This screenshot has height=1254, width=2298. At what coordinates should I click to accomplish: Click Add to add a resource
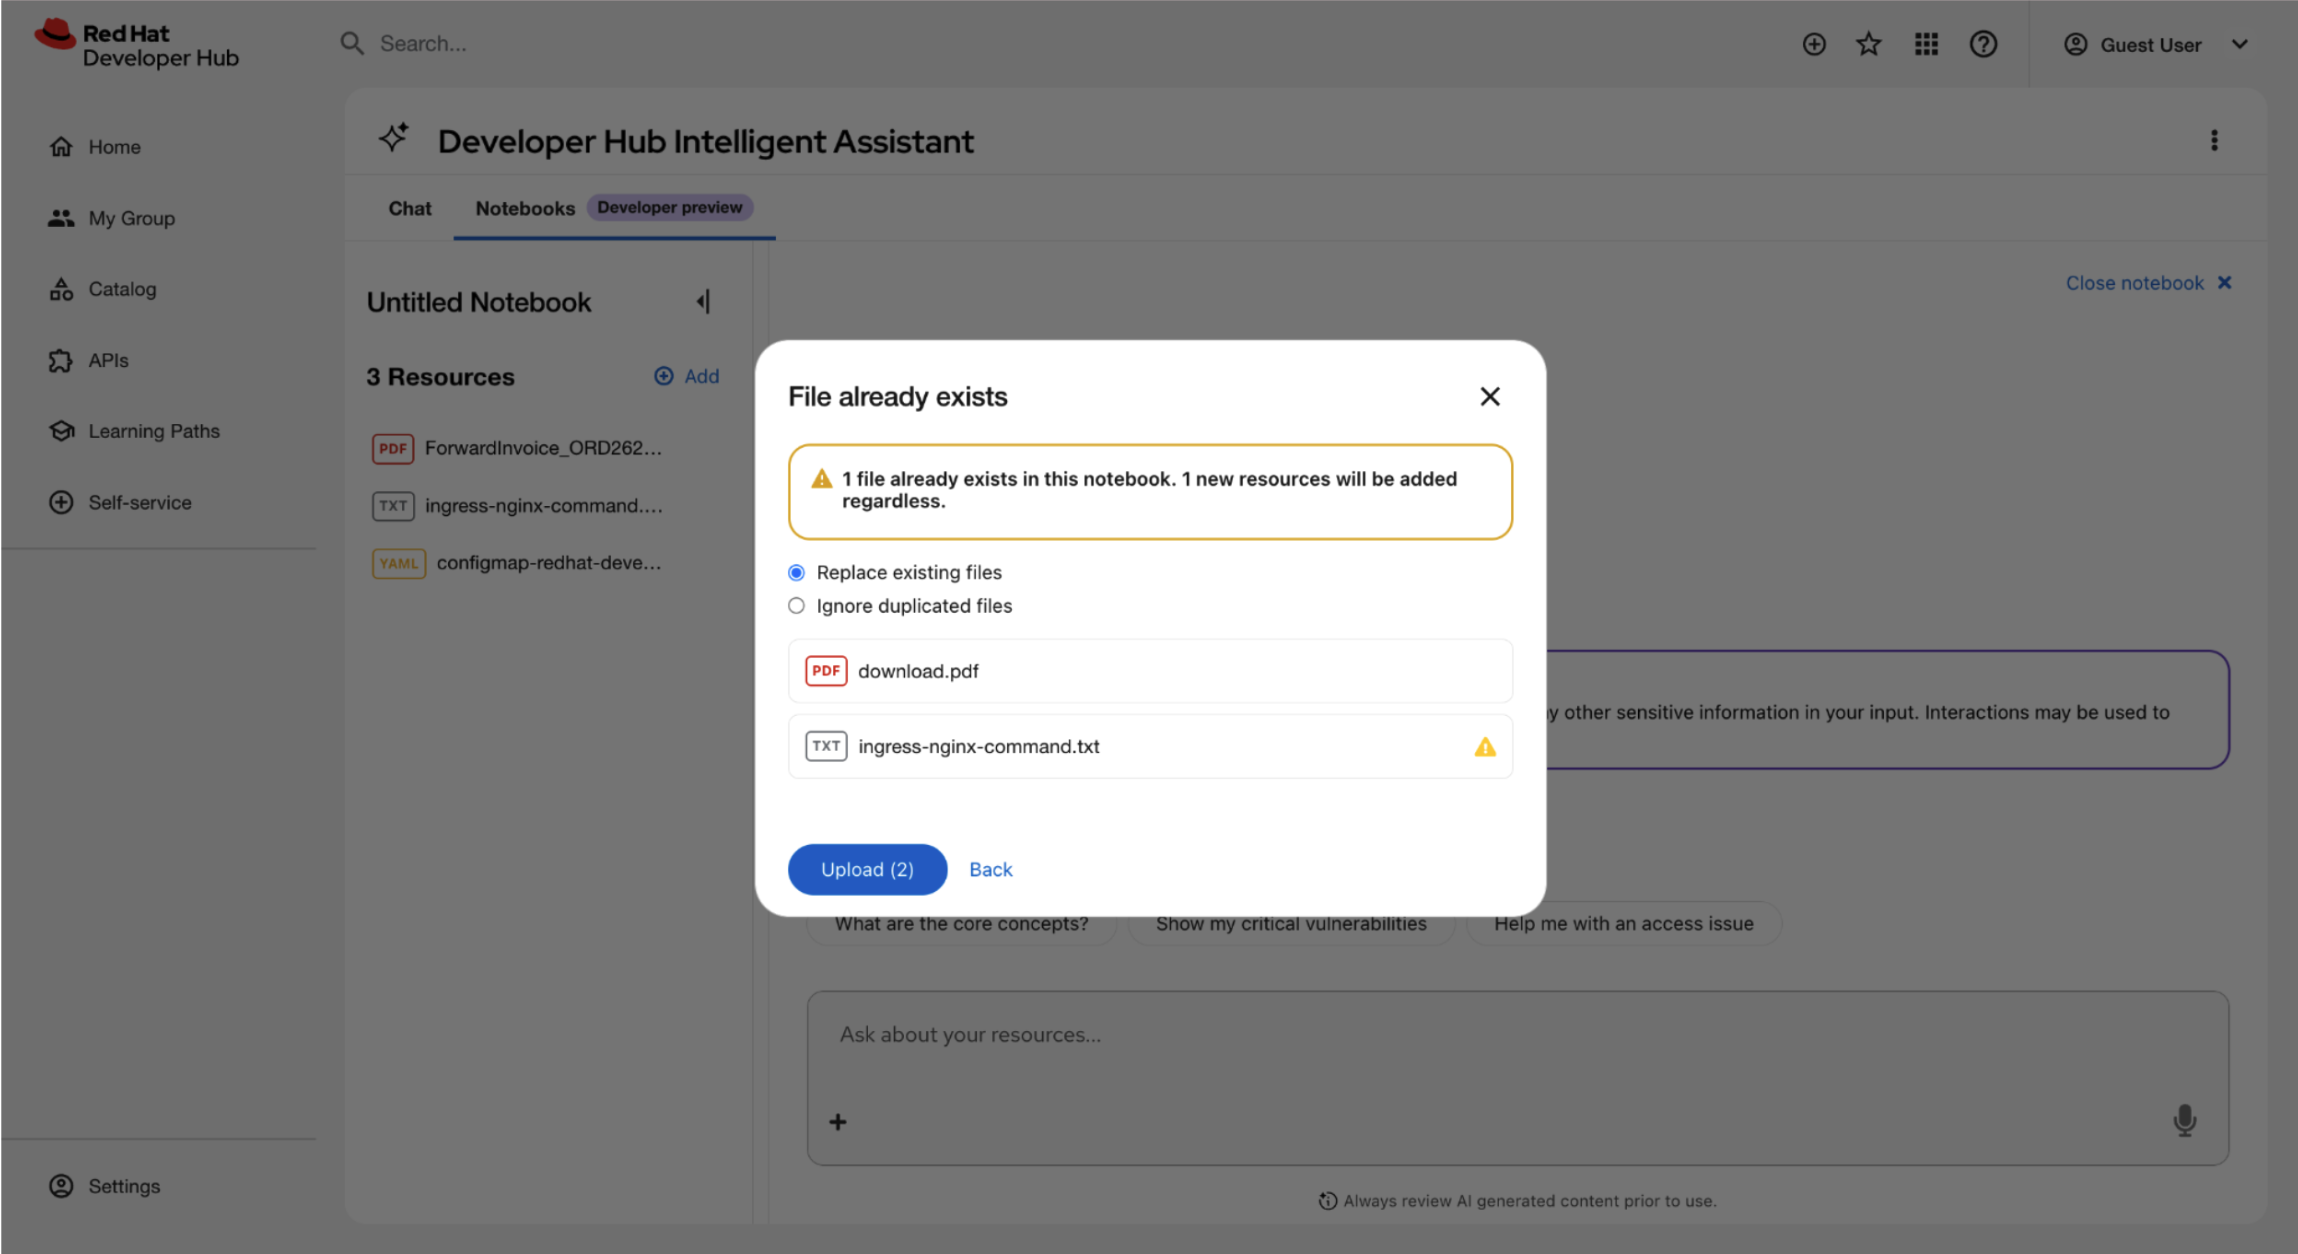point(687,376)
